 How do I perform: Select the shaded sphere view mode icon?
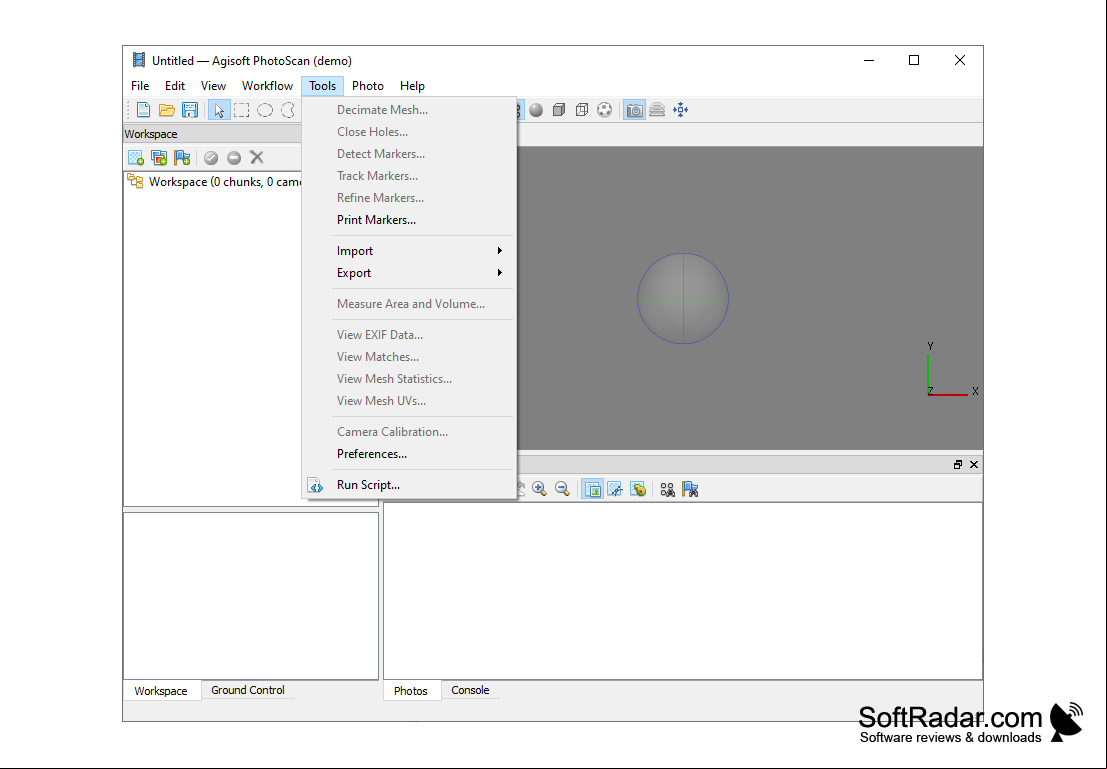[537, 109]
